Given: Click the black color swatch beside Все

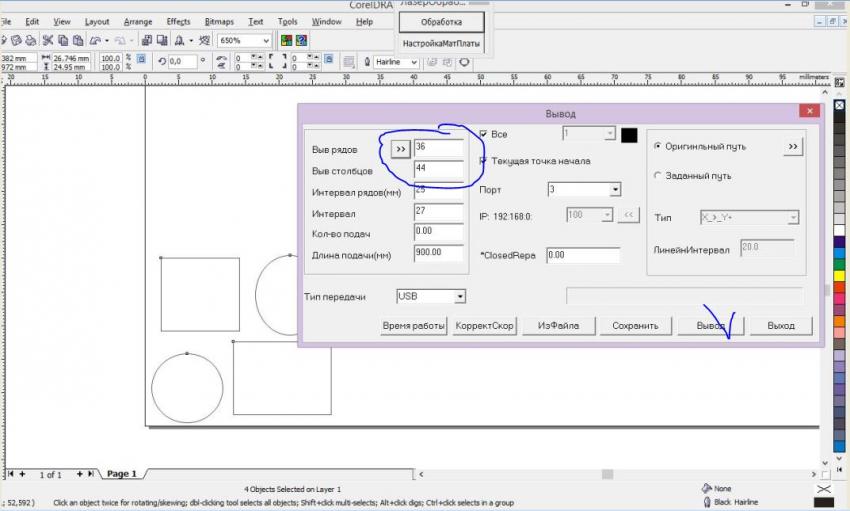Looking at the screenshot, I should (x=630, y=134).
